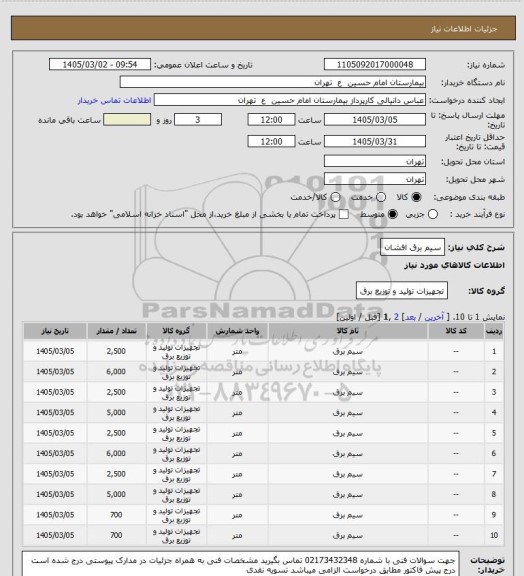
Task: Open page 2 of the items list
Action: (396, 317)
